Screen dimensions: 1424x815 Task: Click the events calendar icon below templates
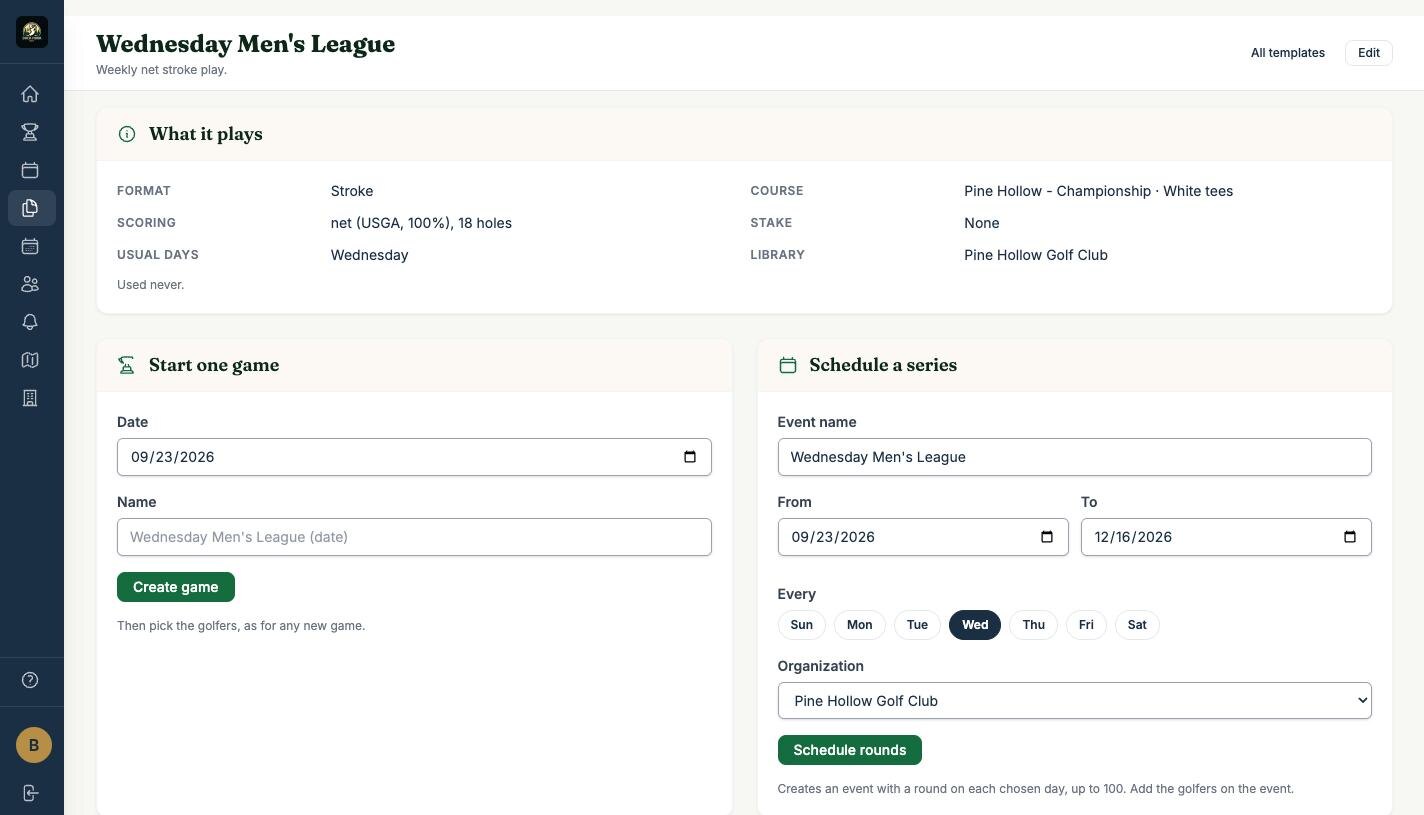pyautogui.click(x=30, y=246)
